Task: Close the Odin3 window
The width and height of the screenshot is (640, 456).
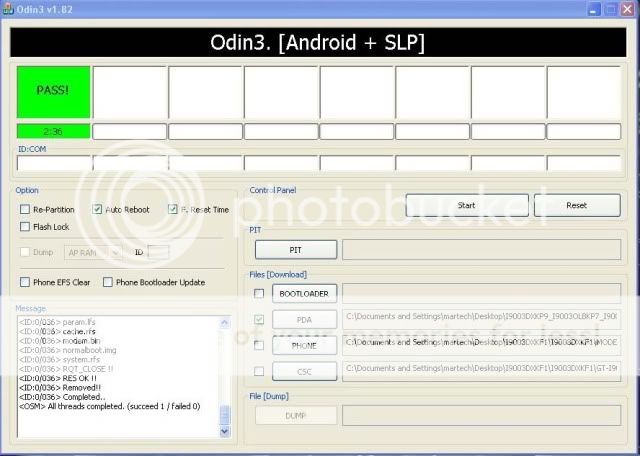Action: click(x=627, y=9)
